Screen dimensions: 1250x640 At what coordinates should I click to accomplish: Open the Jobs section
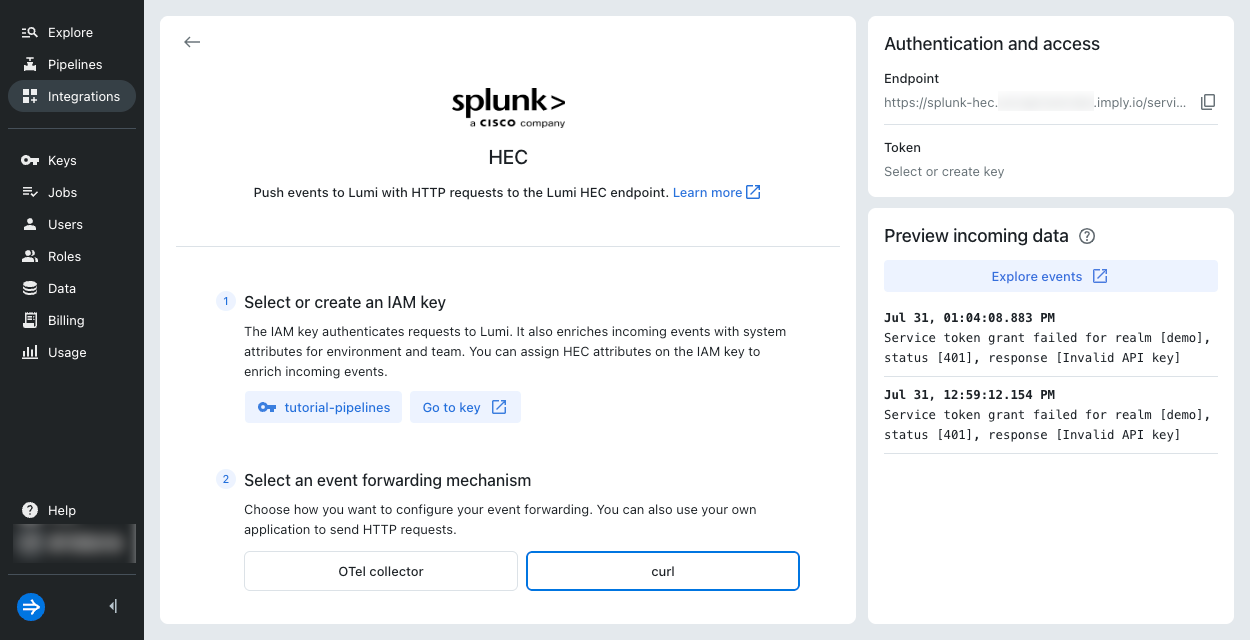[62, 193]
